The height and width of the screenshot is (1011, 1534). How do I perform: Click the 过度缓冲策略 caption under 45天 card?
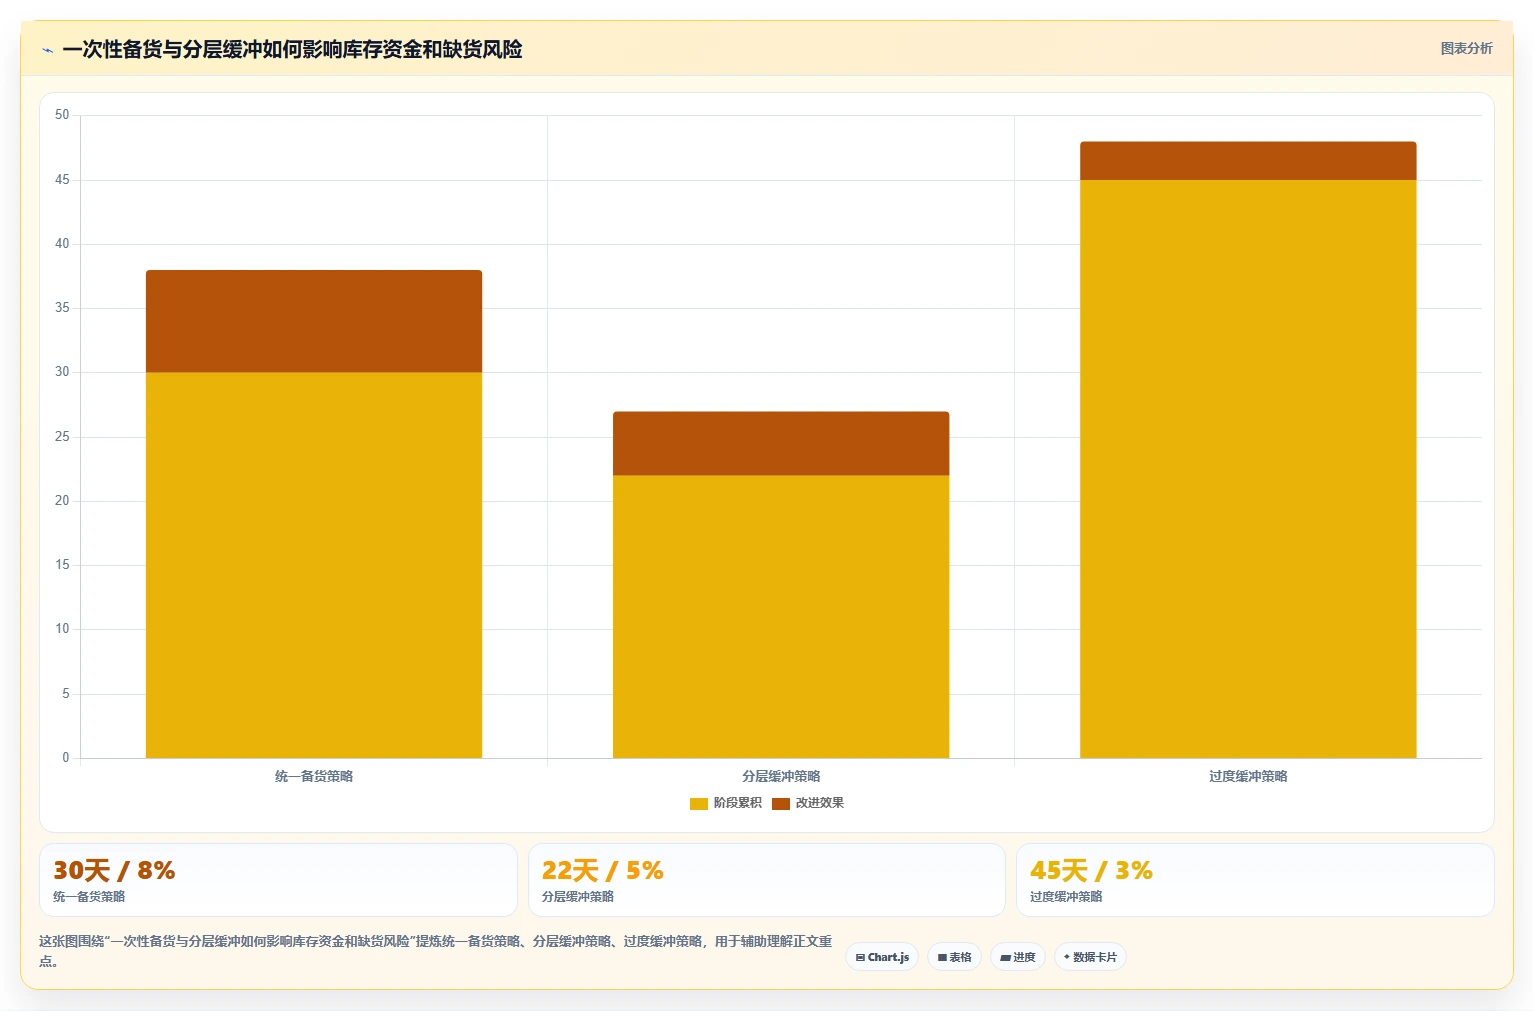pyautogui.click(x=1066, y=897)
